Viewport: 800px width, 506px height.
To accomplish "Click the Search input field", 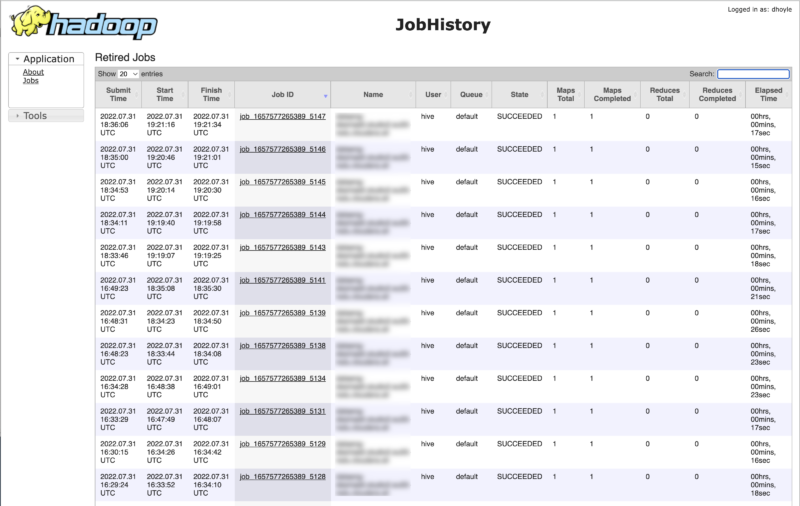I will (753, 74).
